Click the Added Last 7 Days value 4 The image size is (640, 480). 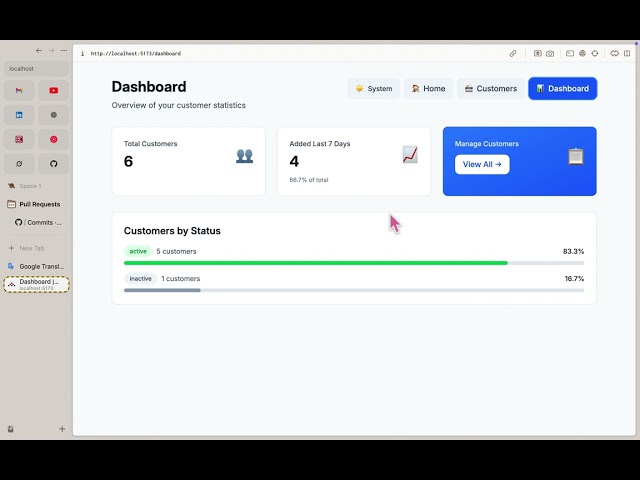[294, 162]
